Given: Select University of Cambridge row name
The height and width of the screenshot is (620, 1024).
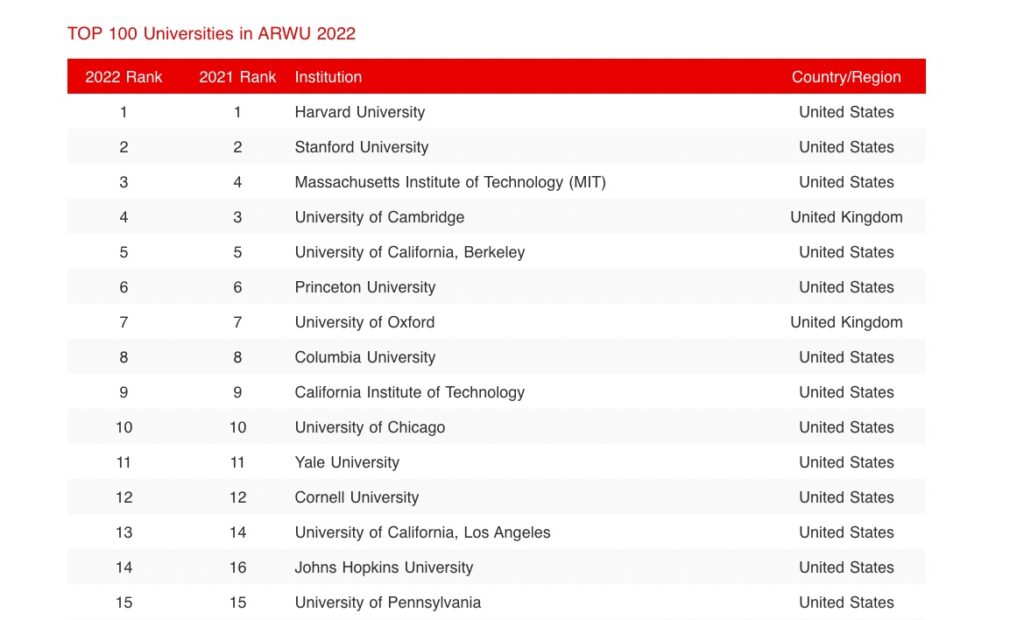Looking at the screenshot, I should click(379, 217).
